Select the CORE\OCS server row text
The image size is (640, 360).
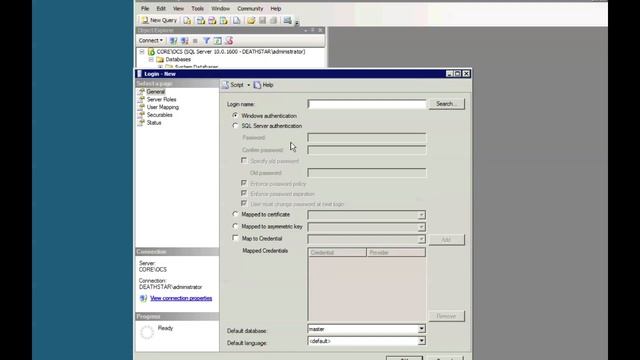(231, 52)
